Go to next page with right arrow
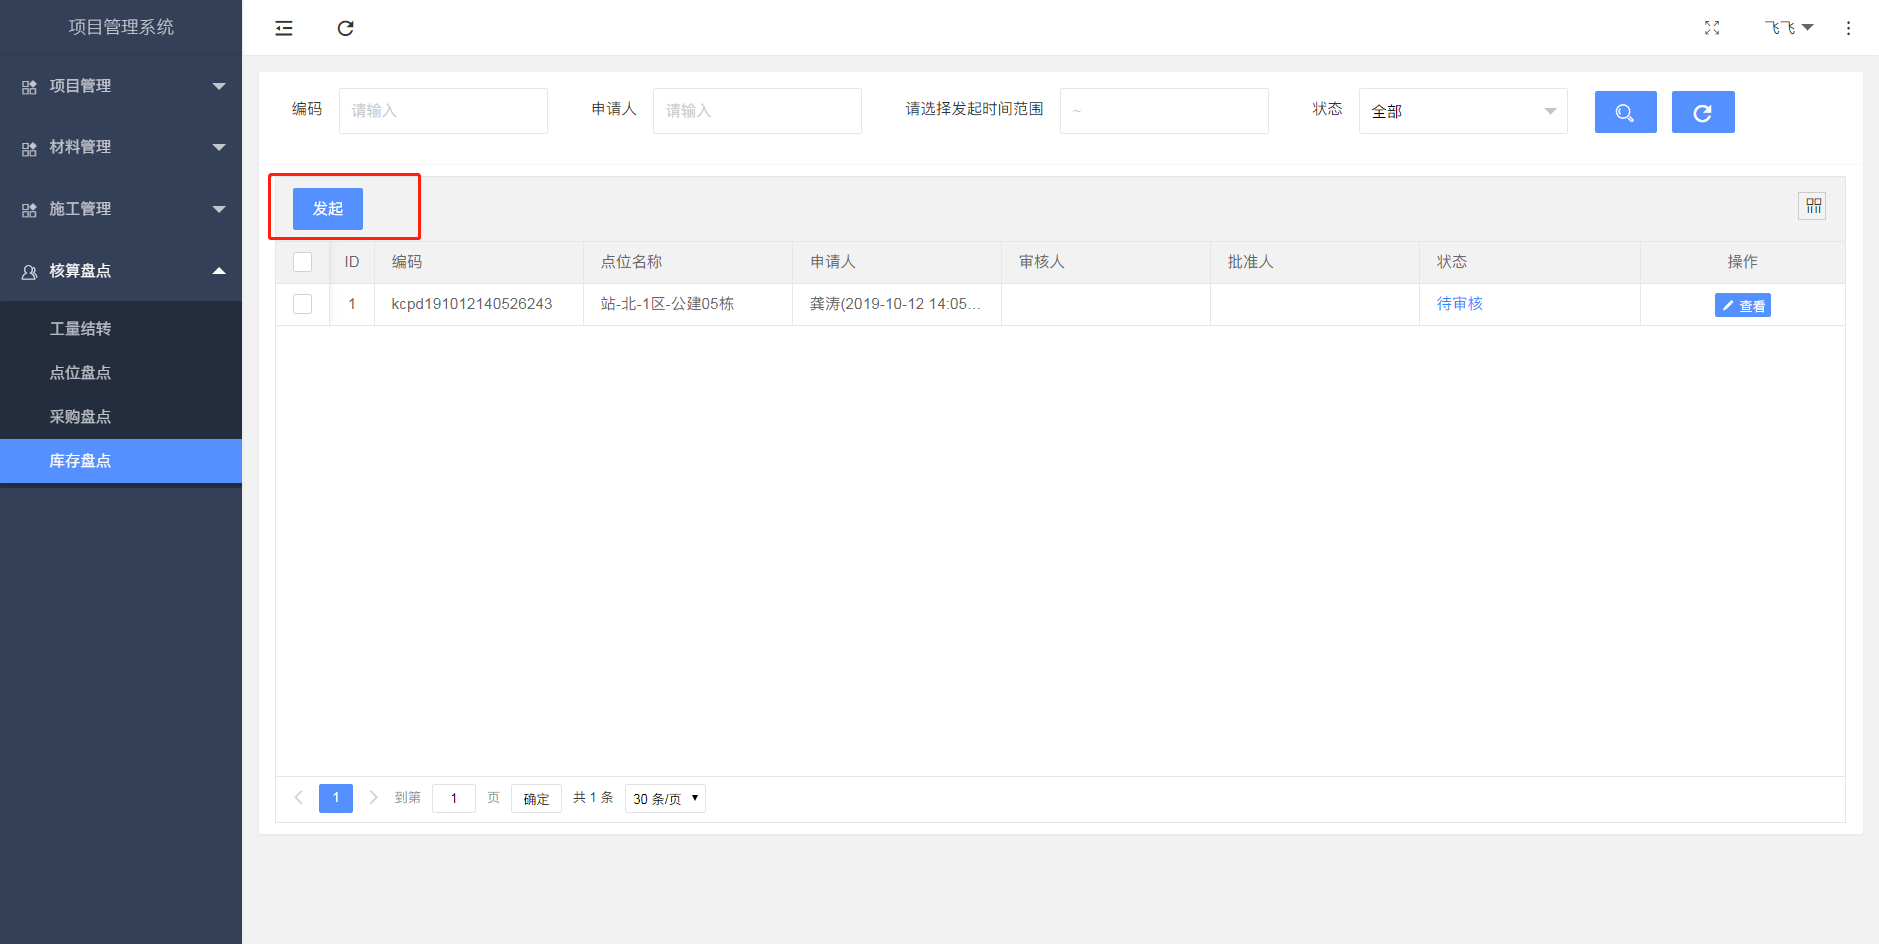 (x=373, y=798)
